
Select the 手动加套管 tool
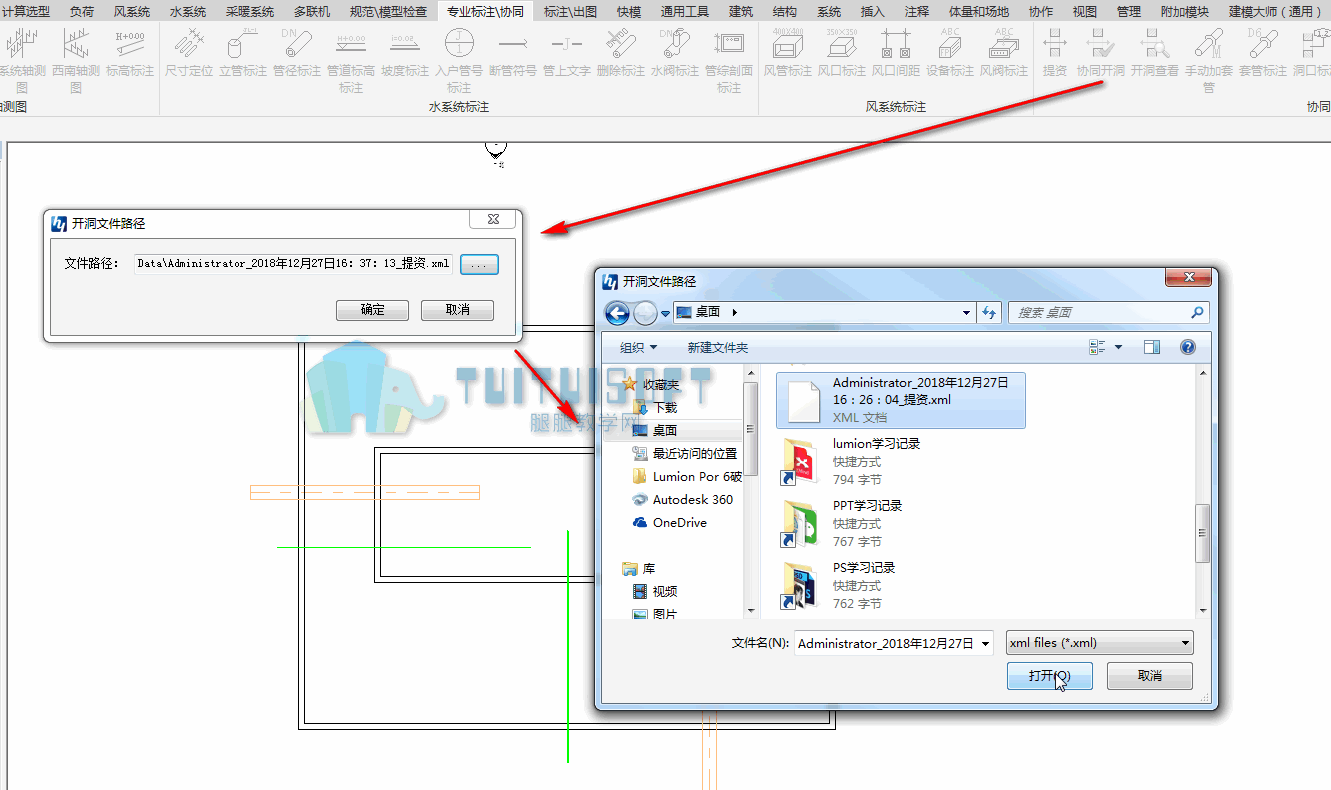click(1209, 58)
